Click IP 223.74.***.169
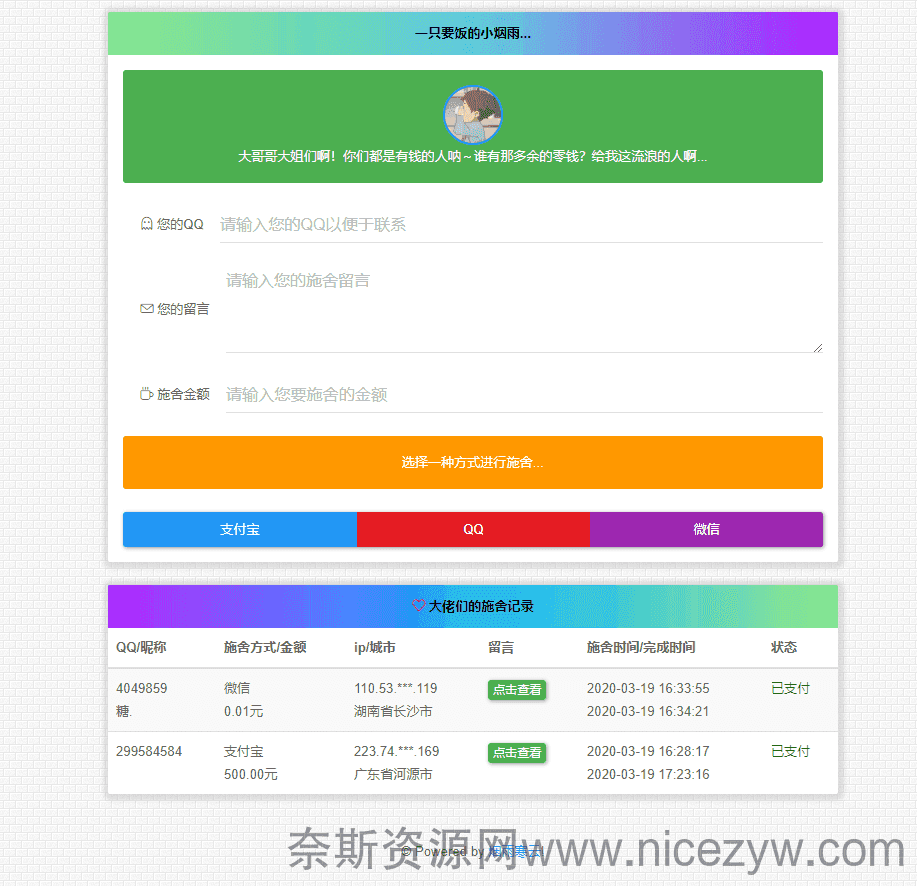Viewport: 917px width, 886px height. (396, 751)
